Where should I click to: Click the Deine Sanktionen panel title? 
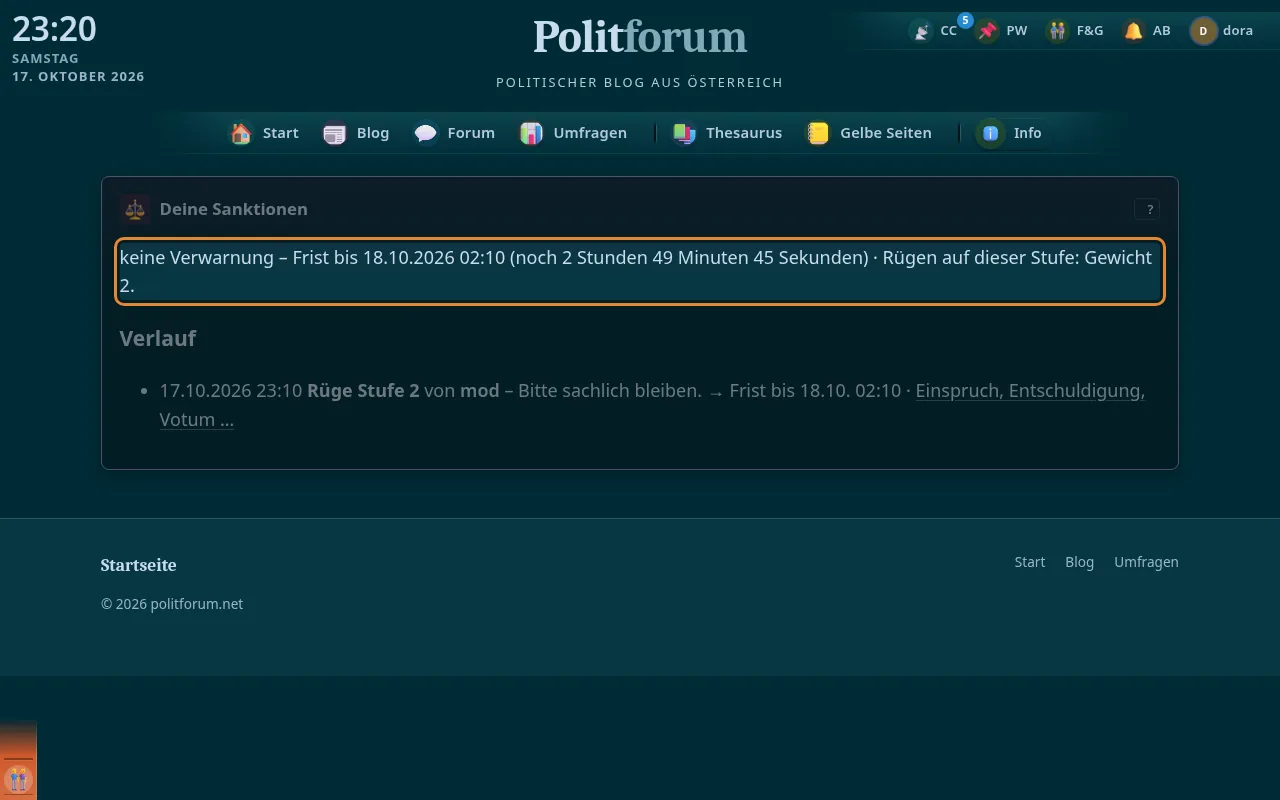pyautogui.click(x=234, y=209)
